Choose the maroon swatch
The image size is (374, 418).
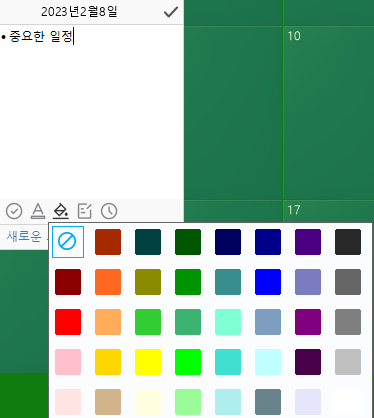[x=68, y=282]
